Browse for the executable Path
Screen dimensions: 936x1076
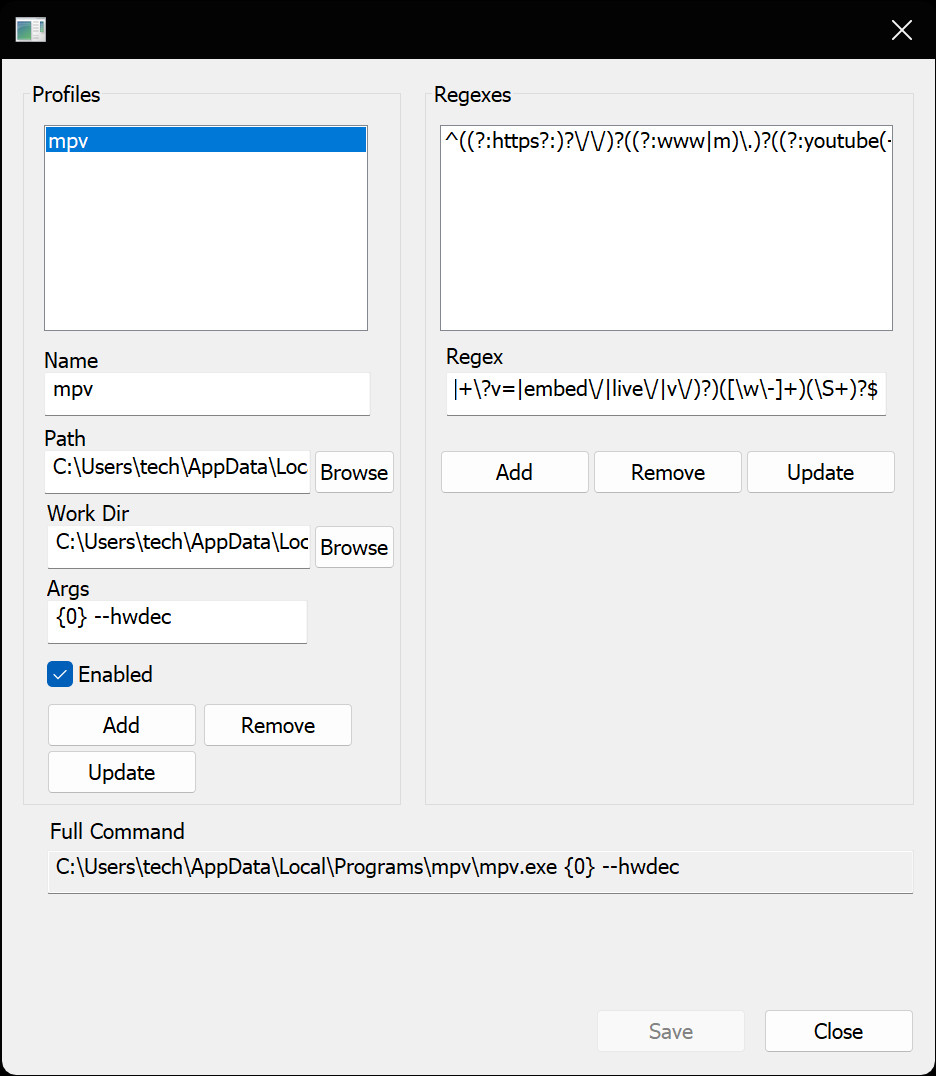point(354,472)
